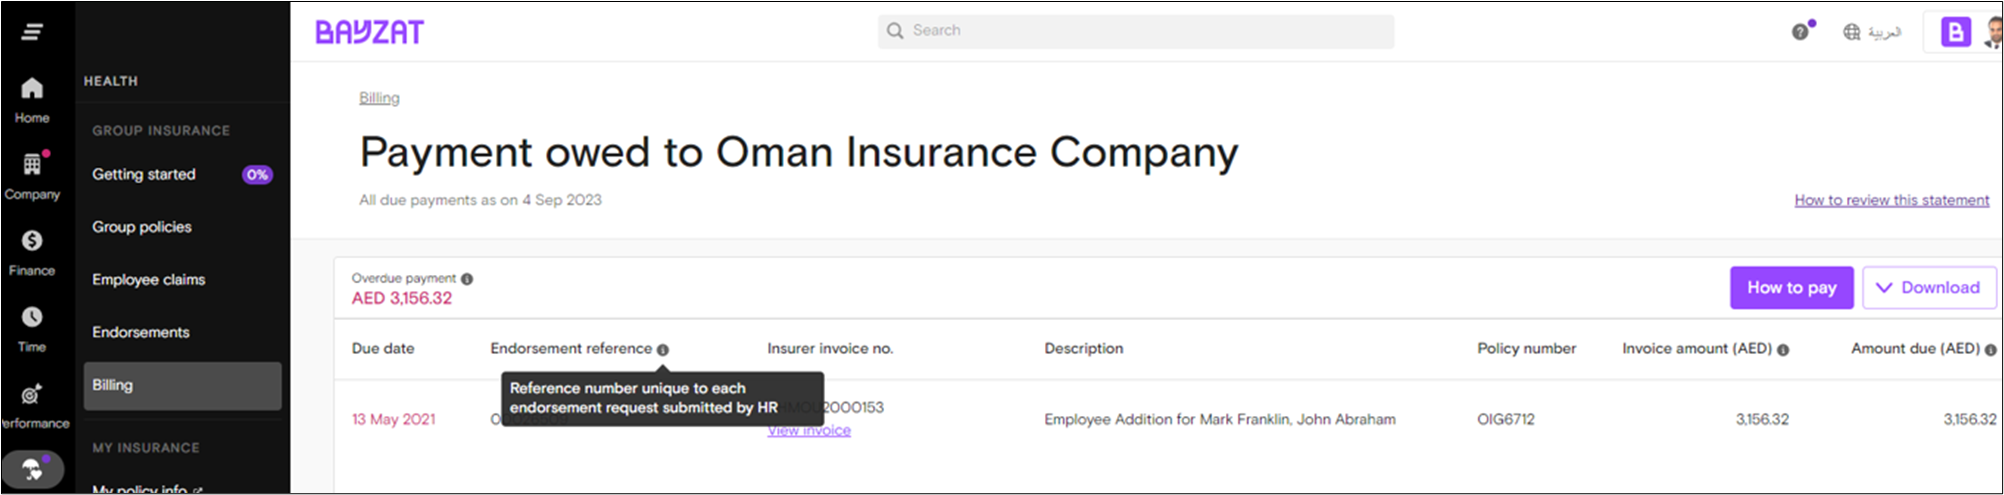
Task: Switch language with the globe icon
Action: click(x=1852, y=32)
